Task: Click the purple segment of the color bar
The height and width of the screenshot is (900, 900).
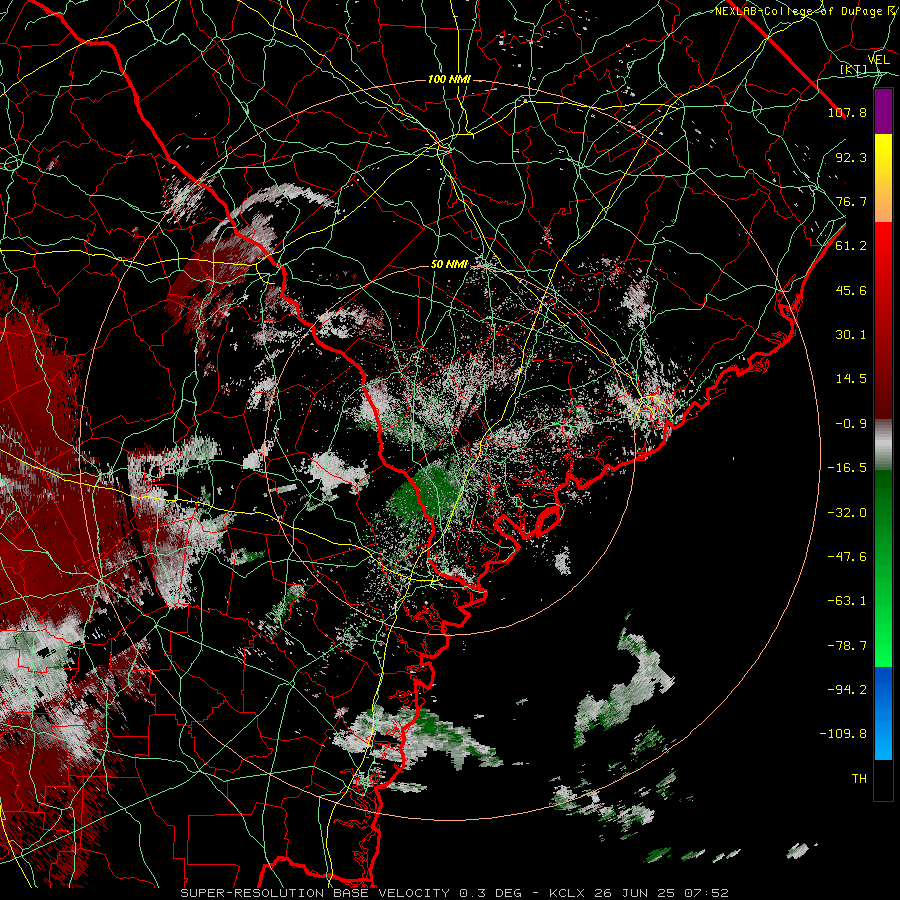Action: point(883,112)
